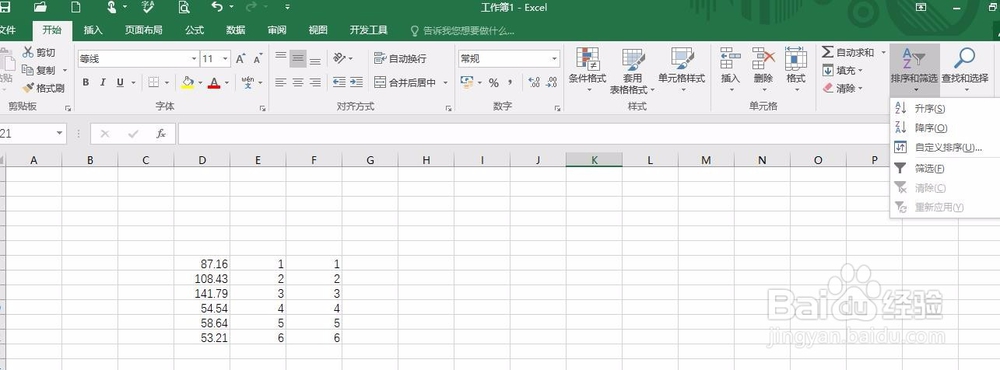The image size is (1000, 370).
Task: Open Conditional Formatting (条件格式)
Action: click(x=587, y=70)
